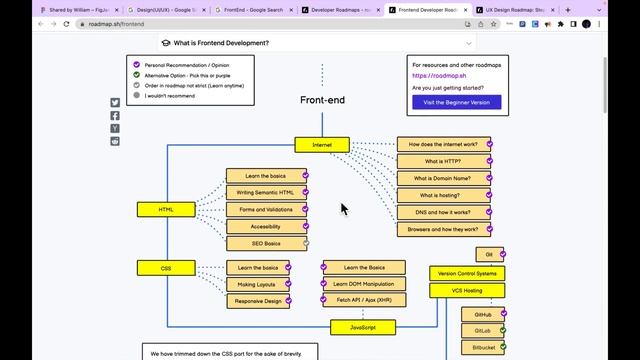Share roadmap via the Twitter icon

115,102
